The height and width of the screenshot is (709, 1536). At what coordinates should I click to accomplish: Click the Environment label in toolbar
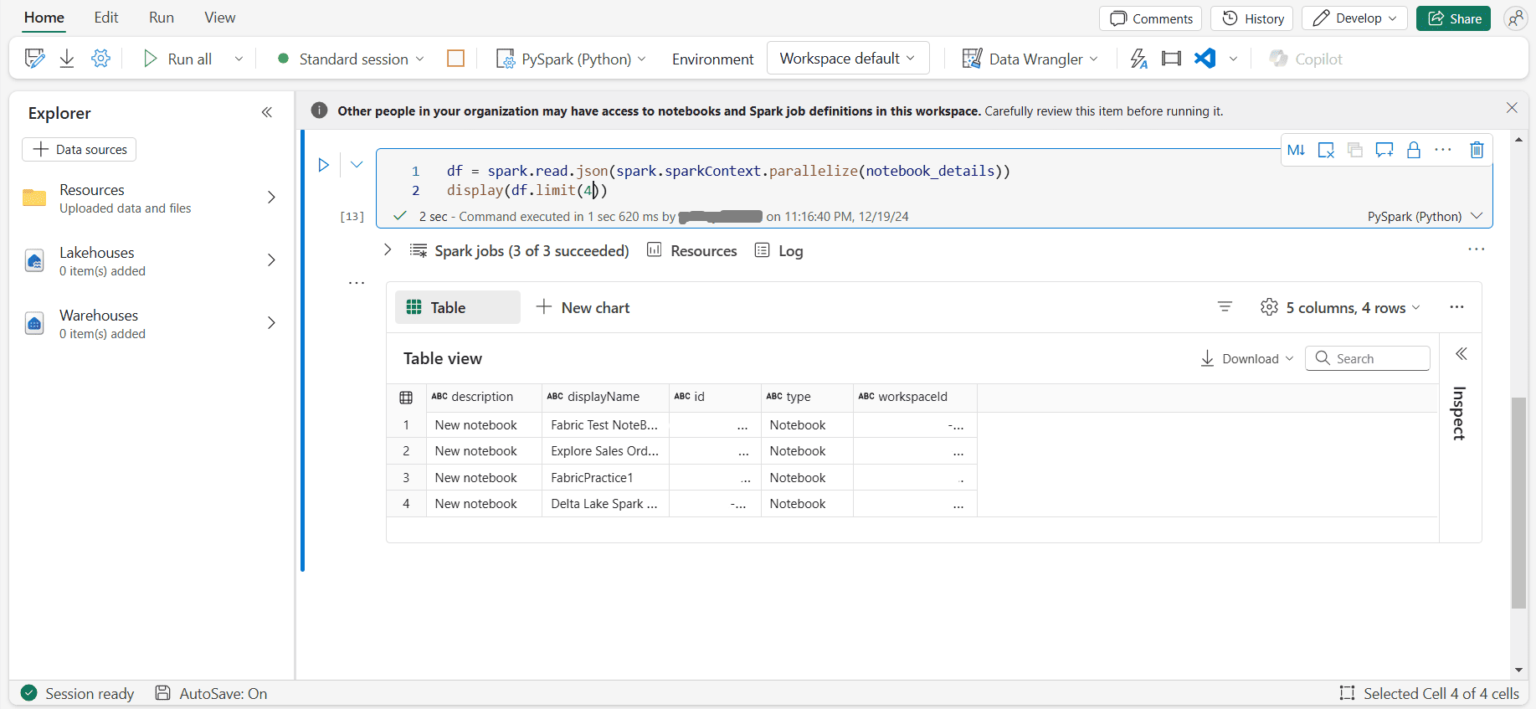713,59
